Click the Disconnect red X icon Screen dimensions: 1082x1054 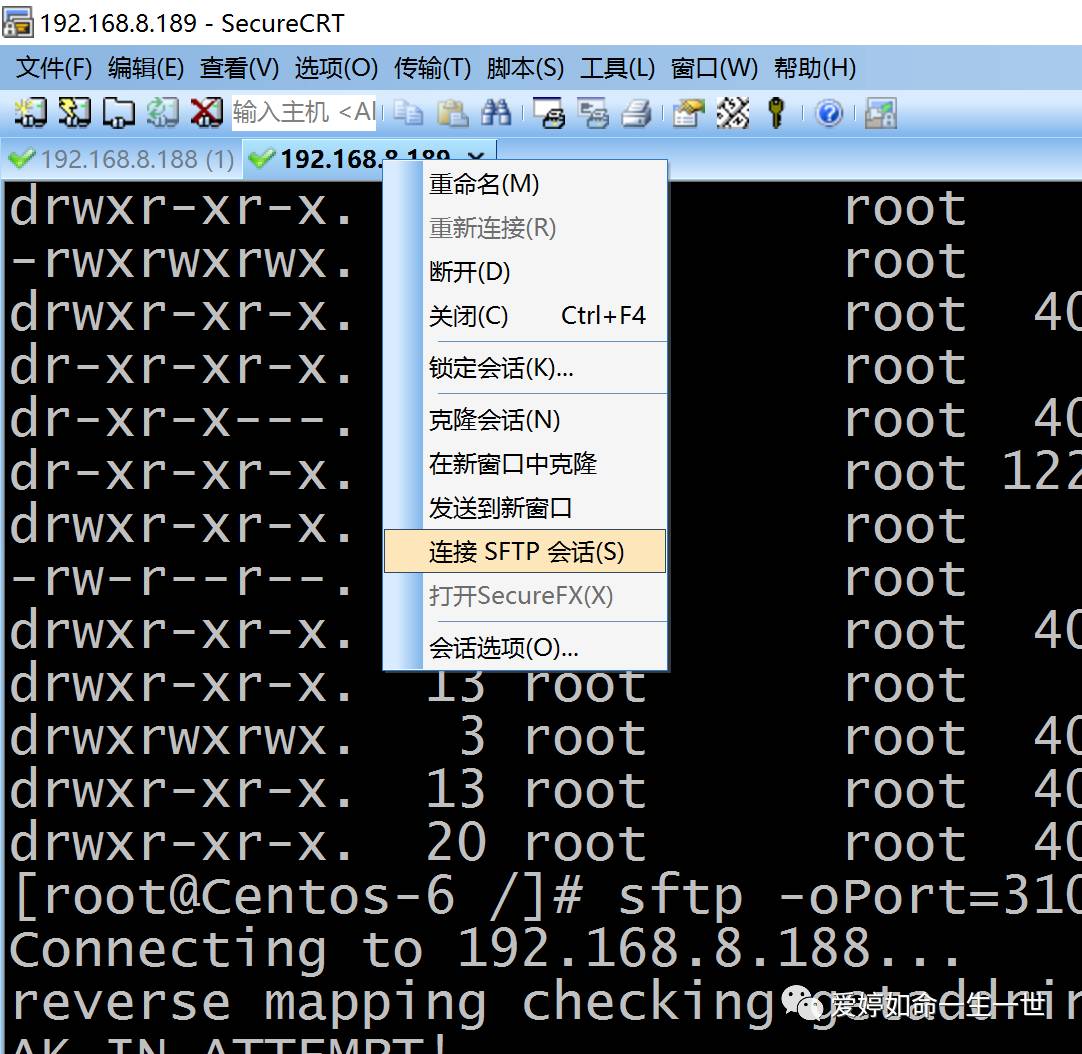tap(206, 113)
